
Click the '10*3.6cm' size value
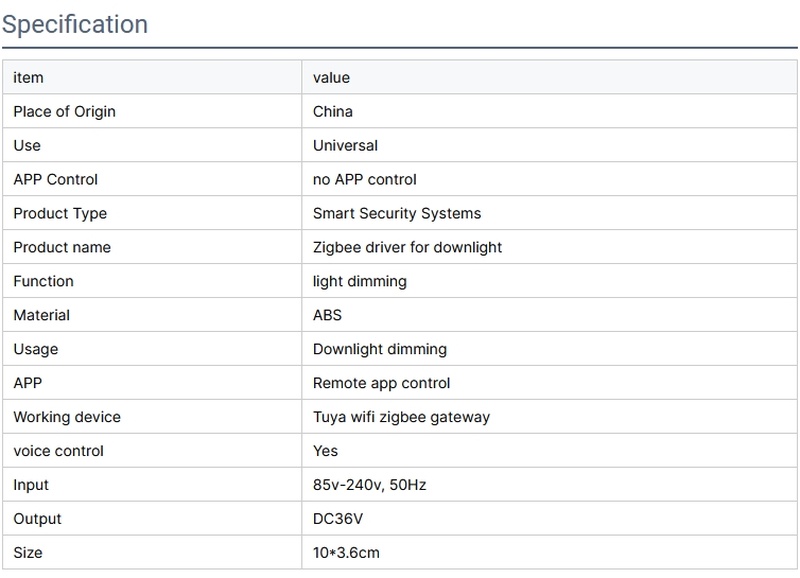(346, 552)
